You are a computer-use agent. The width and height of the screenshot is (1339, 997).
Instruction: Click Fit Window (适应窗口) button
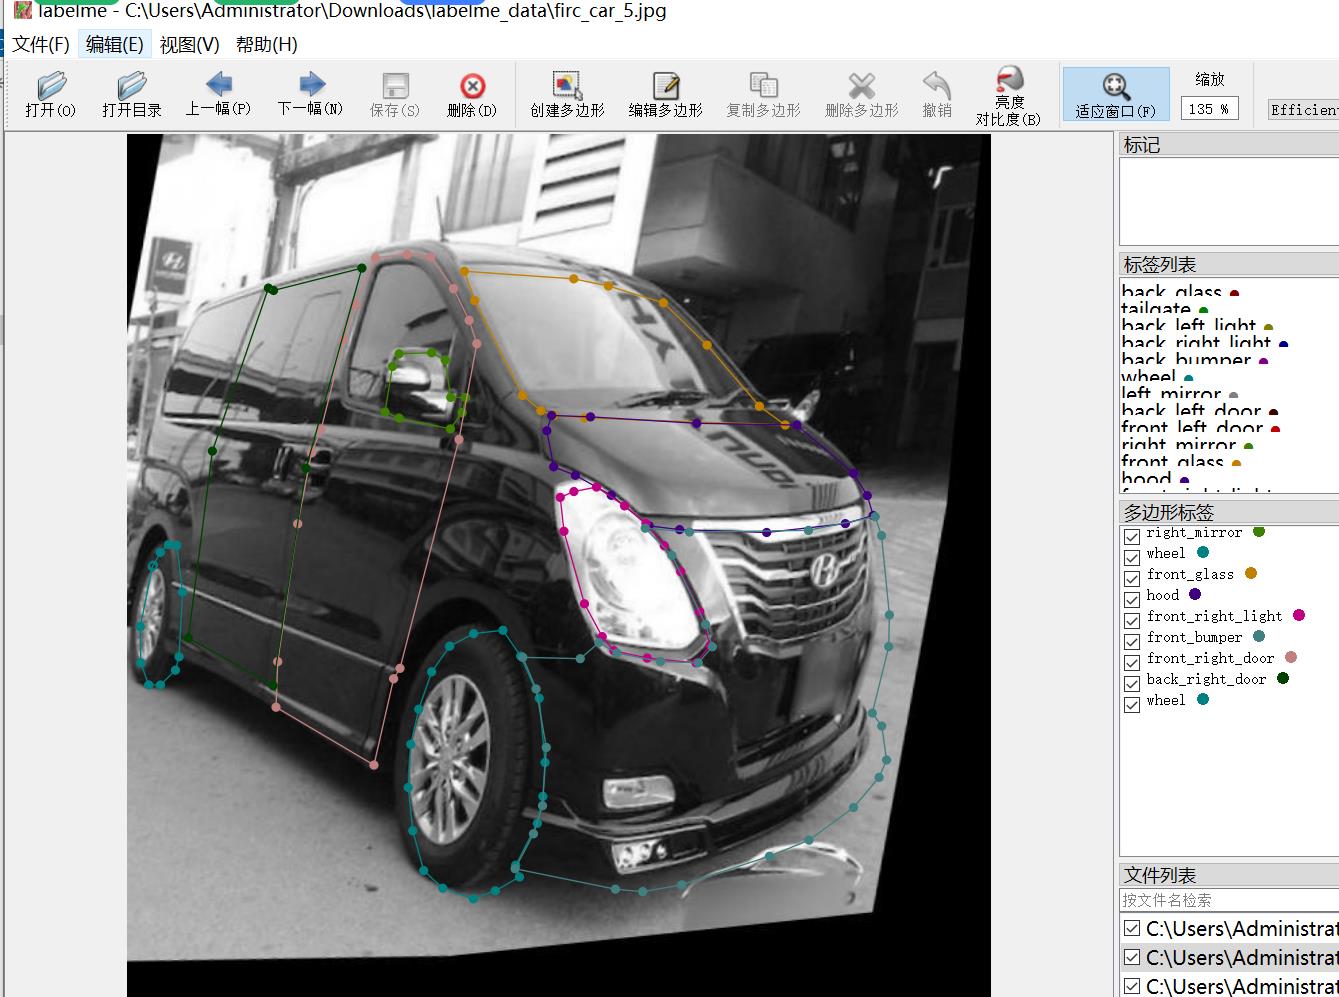(1115, 95)
